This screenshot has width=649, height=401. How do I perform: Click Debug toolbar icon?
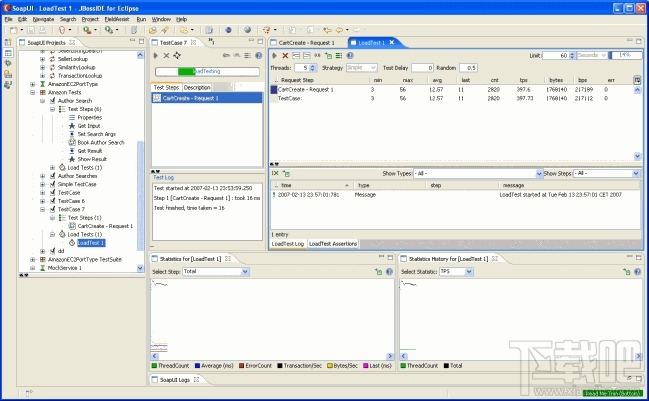coord(62,30)
